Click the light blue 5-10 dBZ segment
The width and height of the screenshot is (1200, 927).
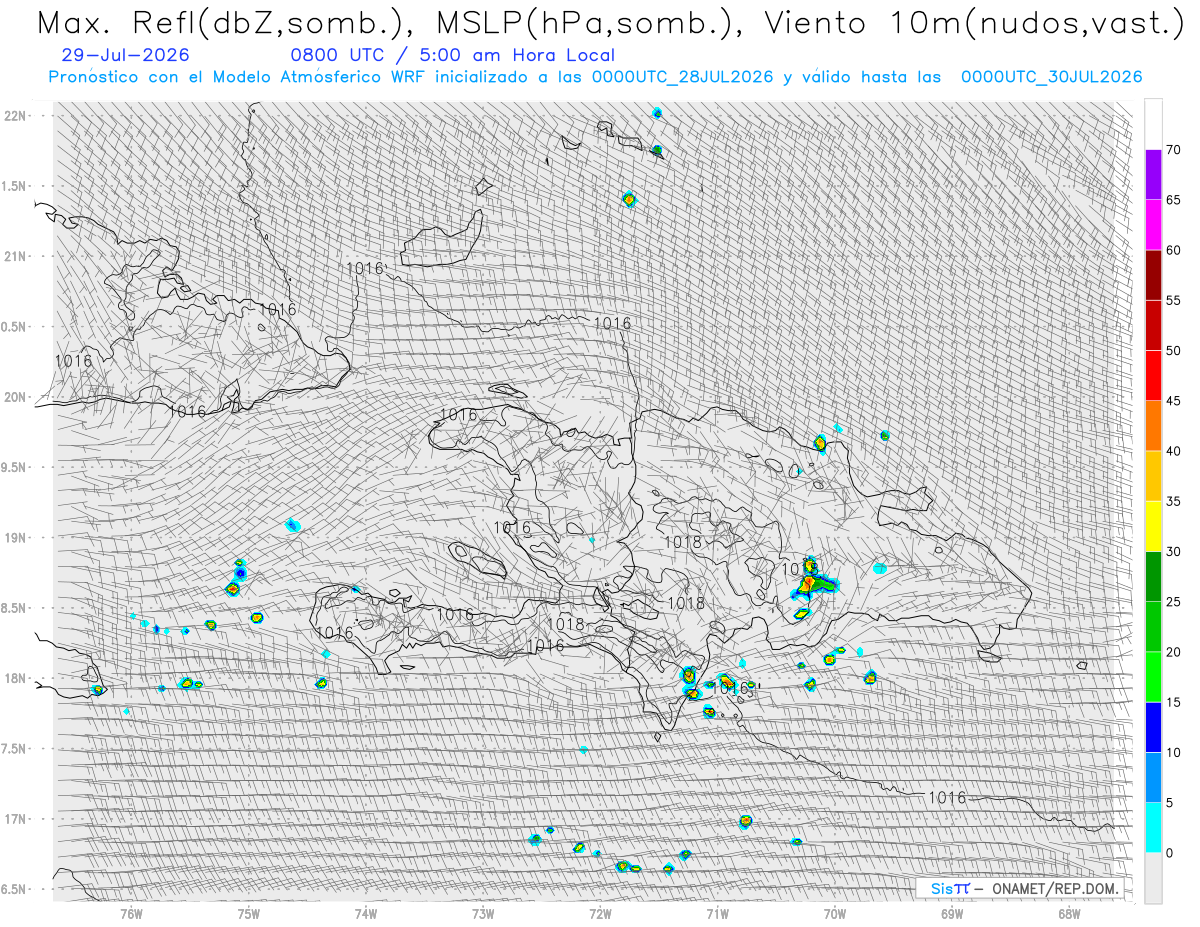[1153, 777]
